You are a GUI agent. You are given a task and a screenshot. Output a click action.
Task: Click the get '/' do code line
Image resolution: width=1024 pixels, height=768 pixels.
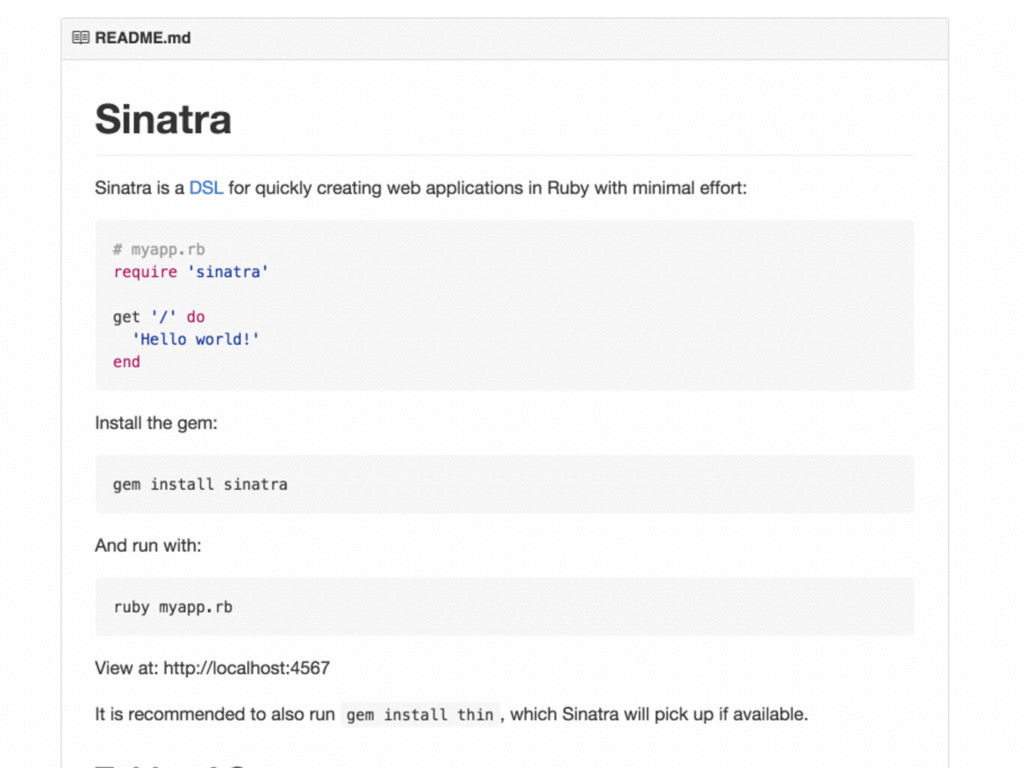[159, 317]
